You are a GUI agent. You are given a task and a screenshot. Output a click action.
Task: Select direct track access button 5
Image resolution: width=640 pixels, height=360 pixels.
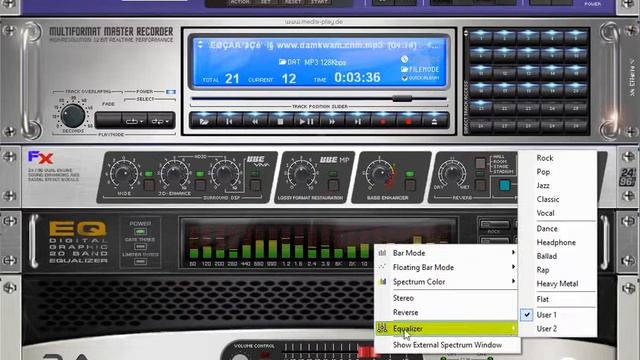[576, 37]
